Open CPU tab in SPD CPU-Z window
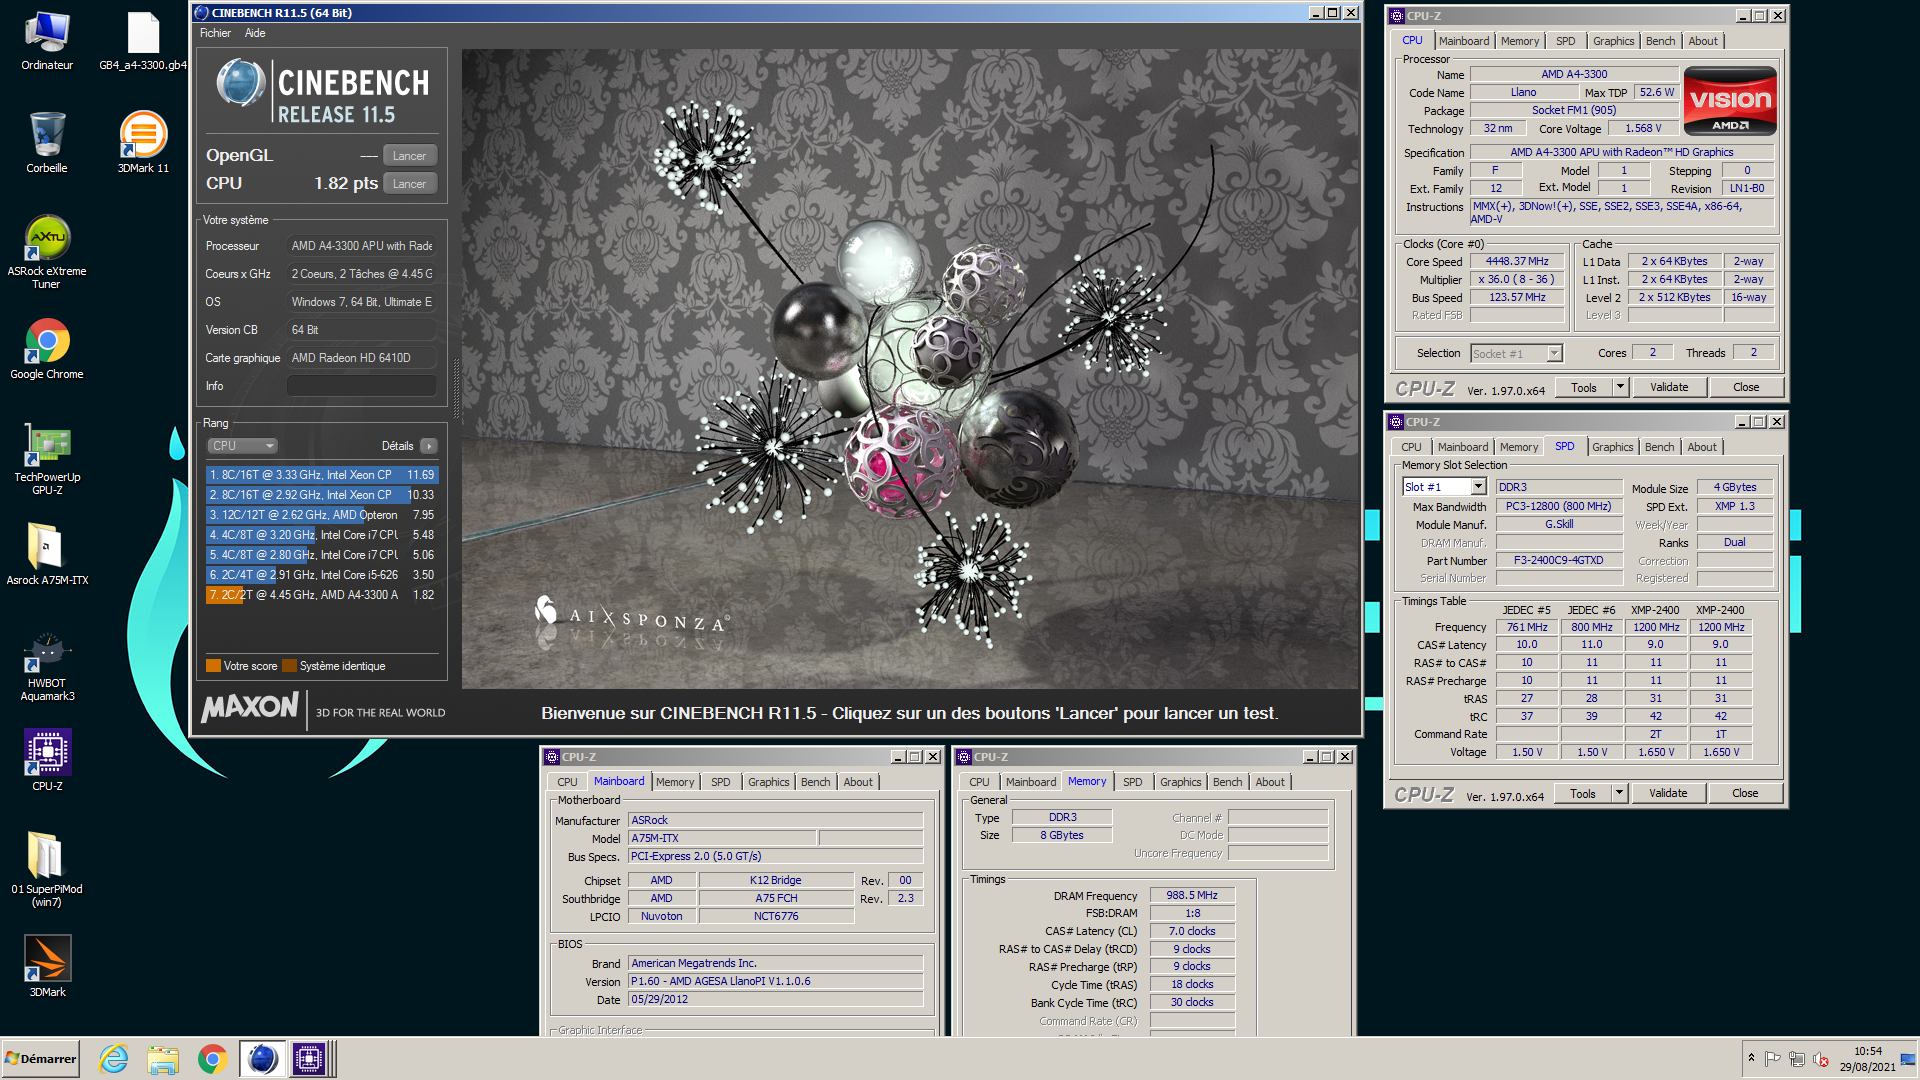1920x1080 pixels. click(1411, 447)
